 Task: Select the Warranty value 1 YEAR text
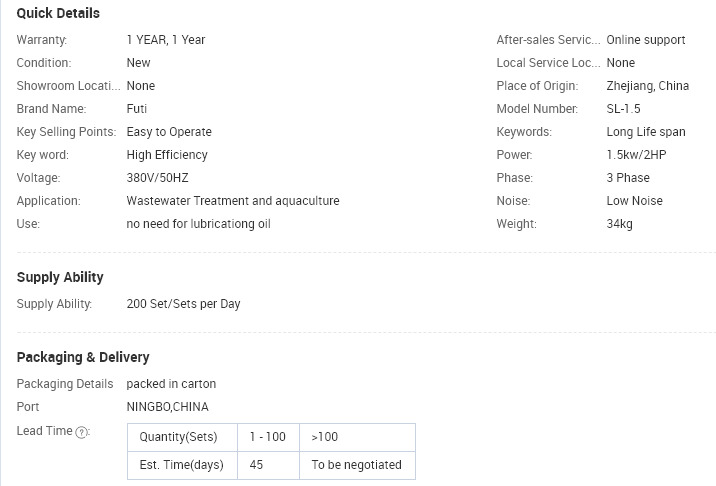point(146,40)
